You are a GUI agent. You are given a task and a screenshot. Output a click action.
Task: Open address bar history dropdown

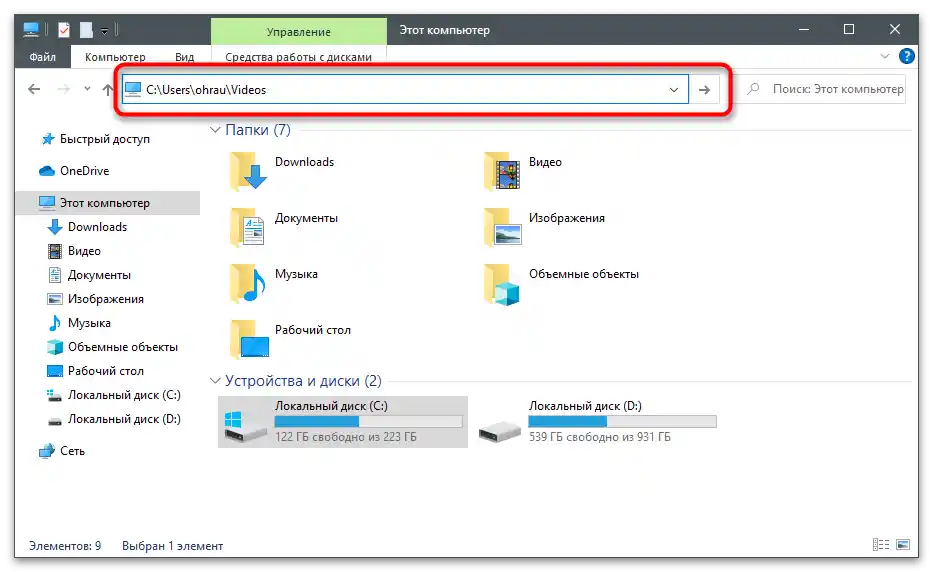click(x=674, y=90)
